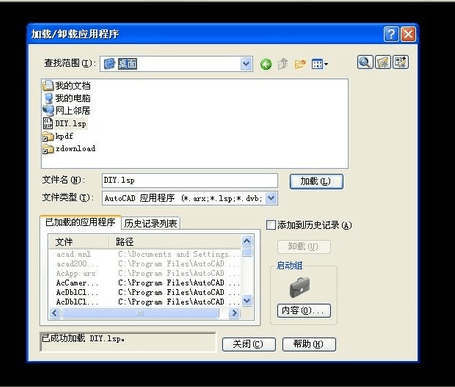Open the views menu dropdown arrow
This screenshot has width=455, height=387.
(x=326, y=64)
